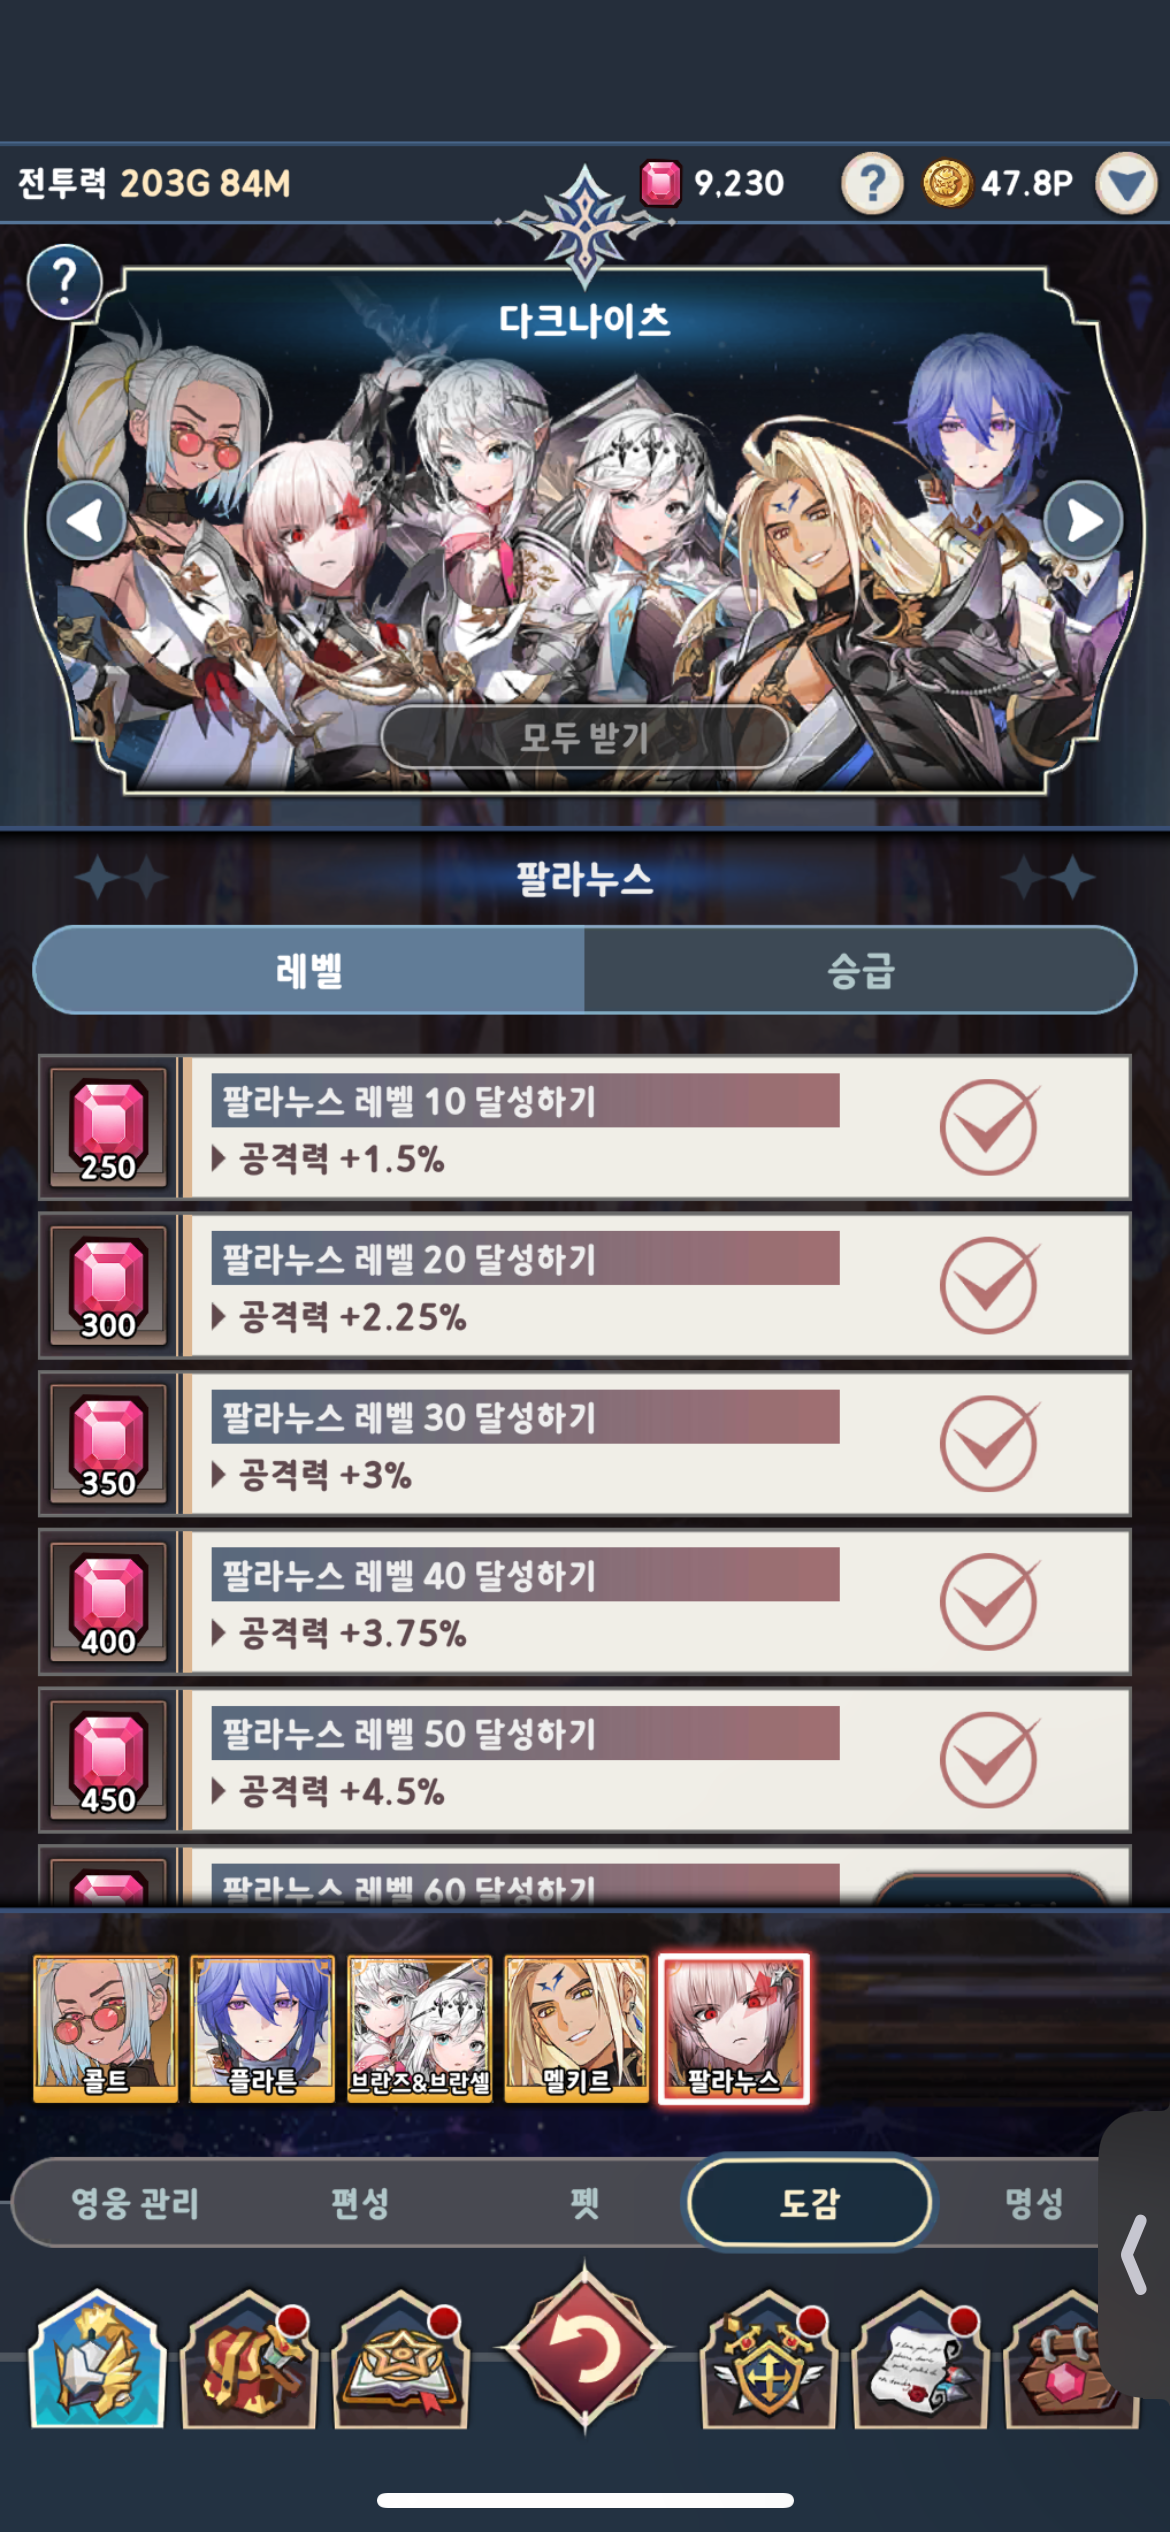Image resolution: width=1170 pixels, height=2532 pixels.
Task: Open the 펫 menu tab
Action: pos(584,2203)
